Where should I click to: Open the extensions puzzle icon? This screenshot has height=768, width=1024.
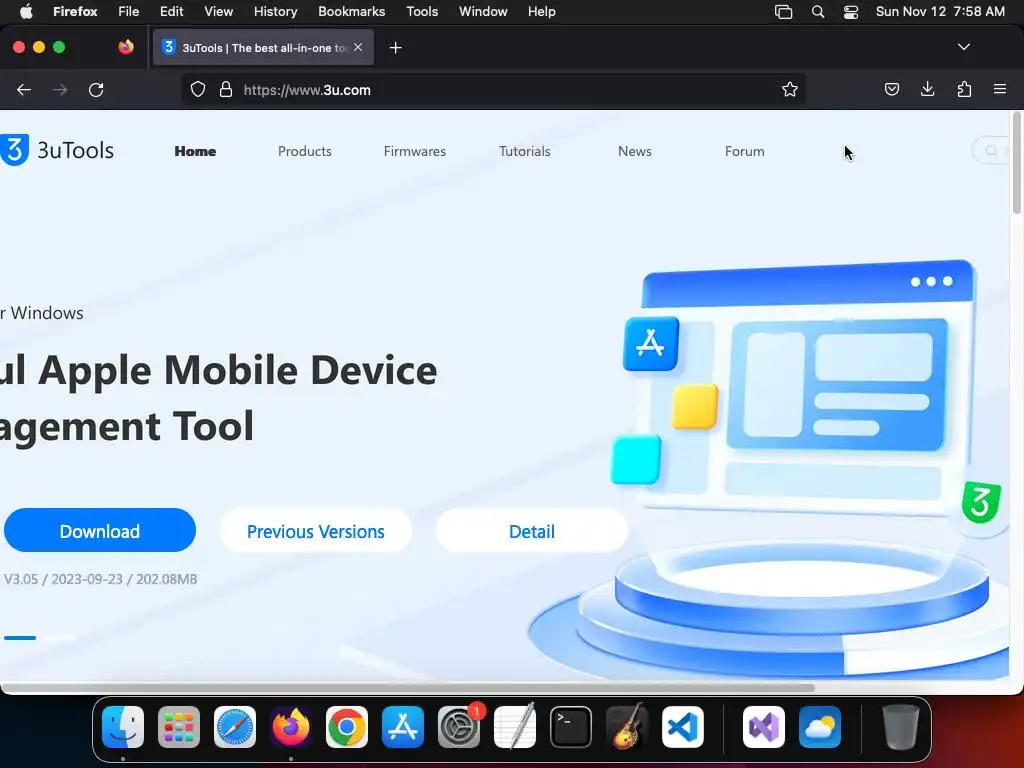pyautogui.click(x=964, y=89)
